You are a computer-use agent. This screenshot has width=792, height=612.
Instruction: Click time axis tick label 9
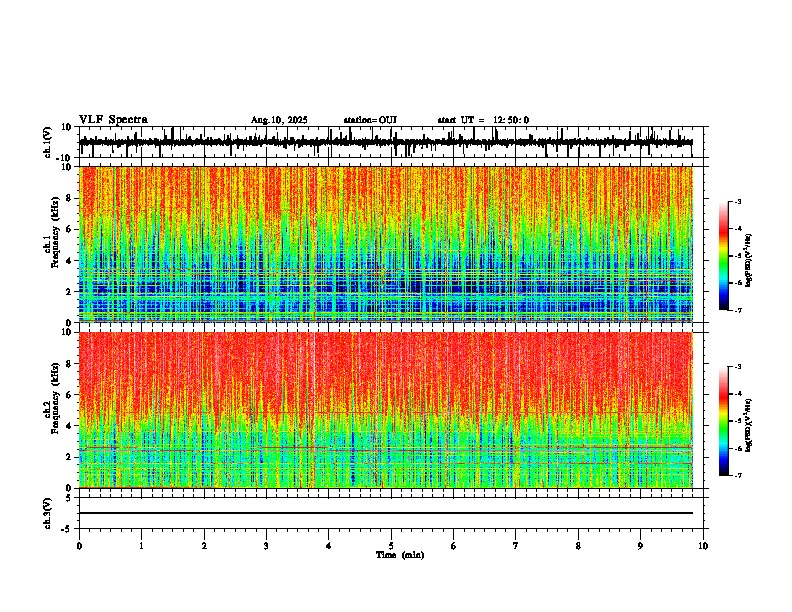click(x=640, y=546)
